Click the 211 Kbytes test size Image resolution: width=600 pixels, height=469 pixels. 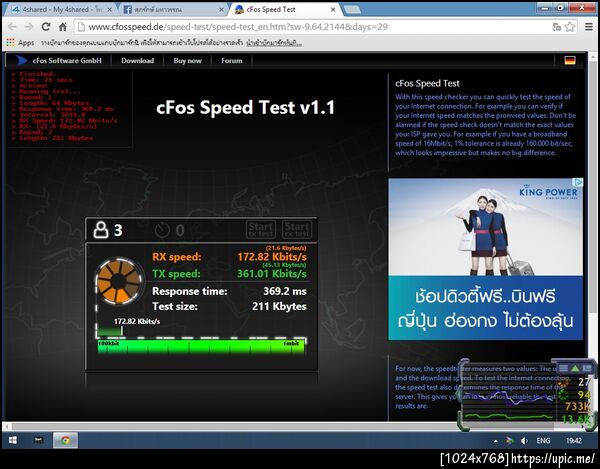[x=279, y=306]
